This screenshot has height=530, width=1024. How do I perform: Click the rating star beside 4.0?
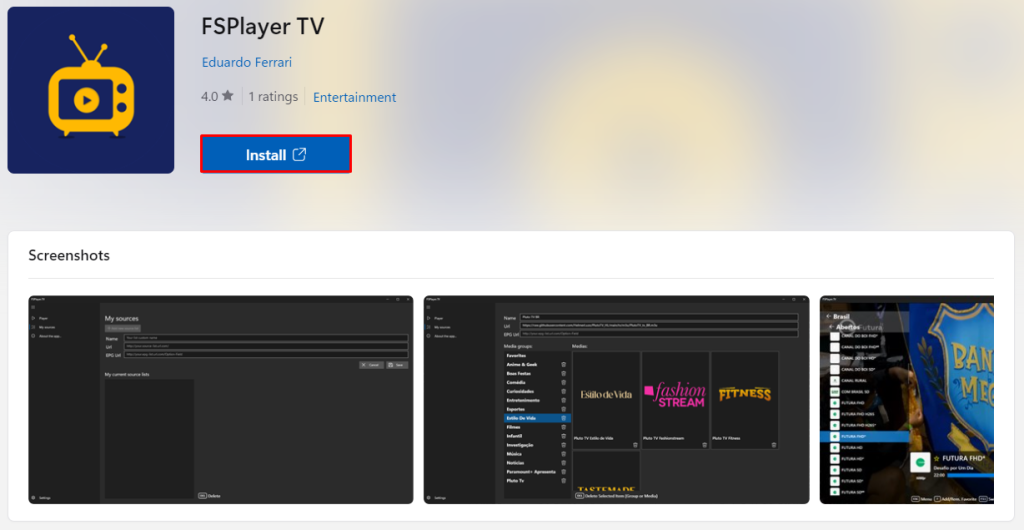tap(228, 97)
